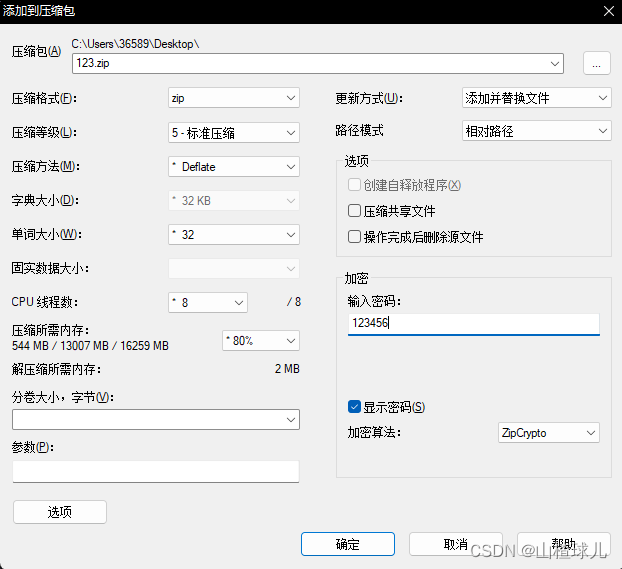Open help via the 帮助 button
The width and height of the screenshot is (622, 569).
564,544
